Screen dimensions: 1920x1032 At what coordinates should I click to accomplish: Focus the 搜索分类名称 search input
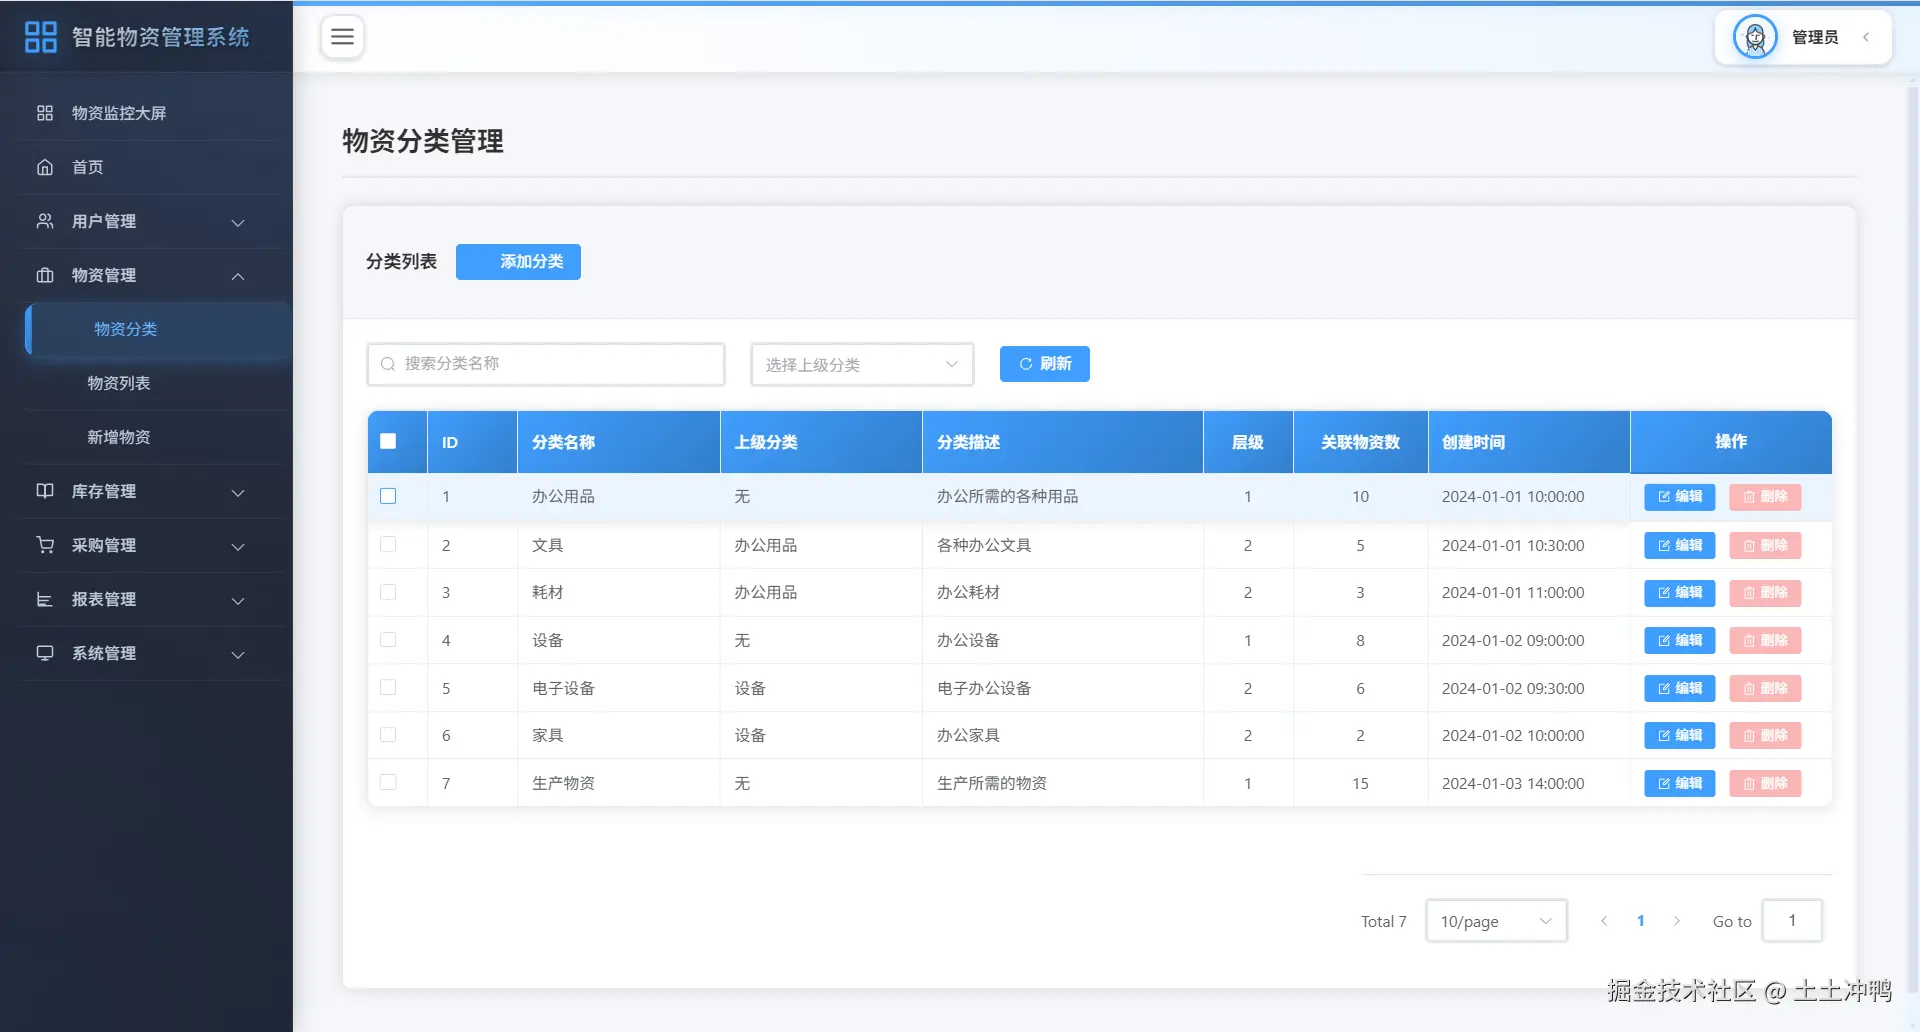[x=546, y=364]
